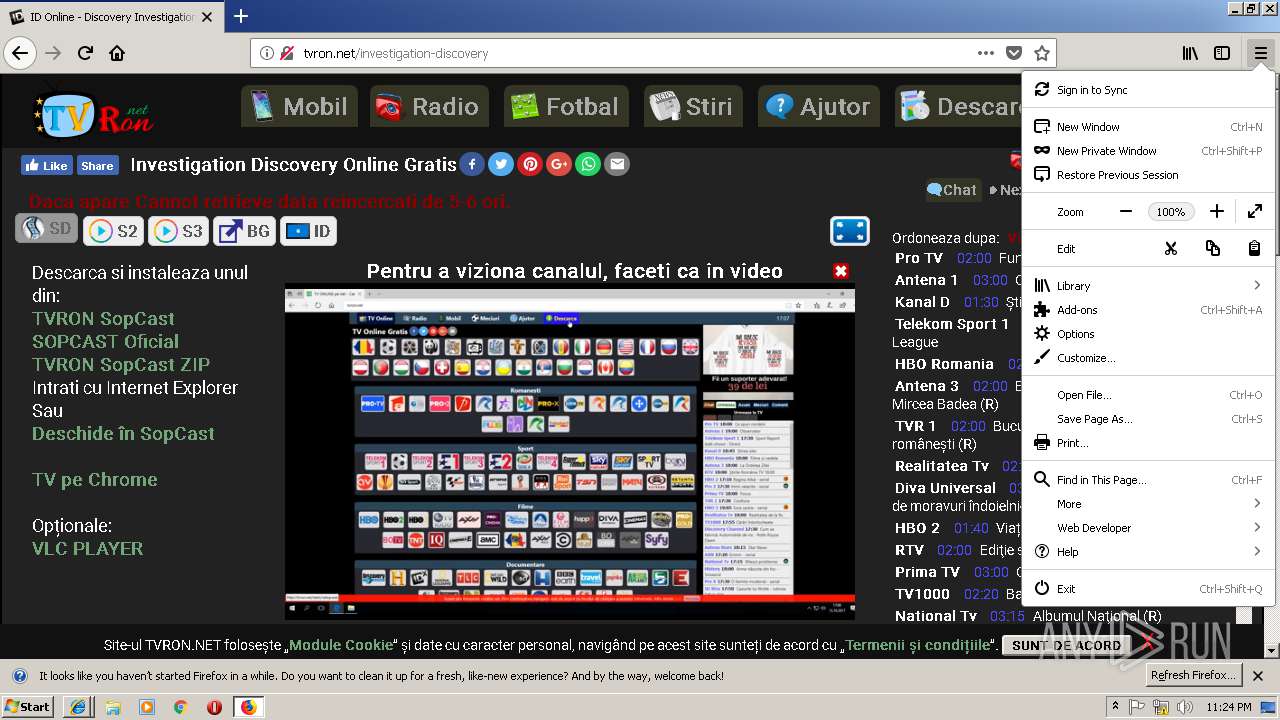Reload the current page
The image size is (1280, 720).
[x=86, y=53]
